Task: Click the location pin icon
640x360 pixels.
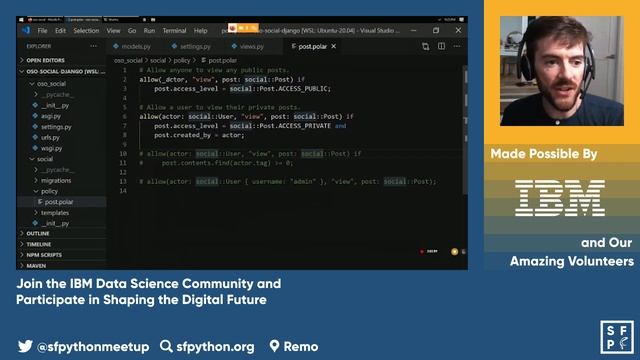Action: 274,346
